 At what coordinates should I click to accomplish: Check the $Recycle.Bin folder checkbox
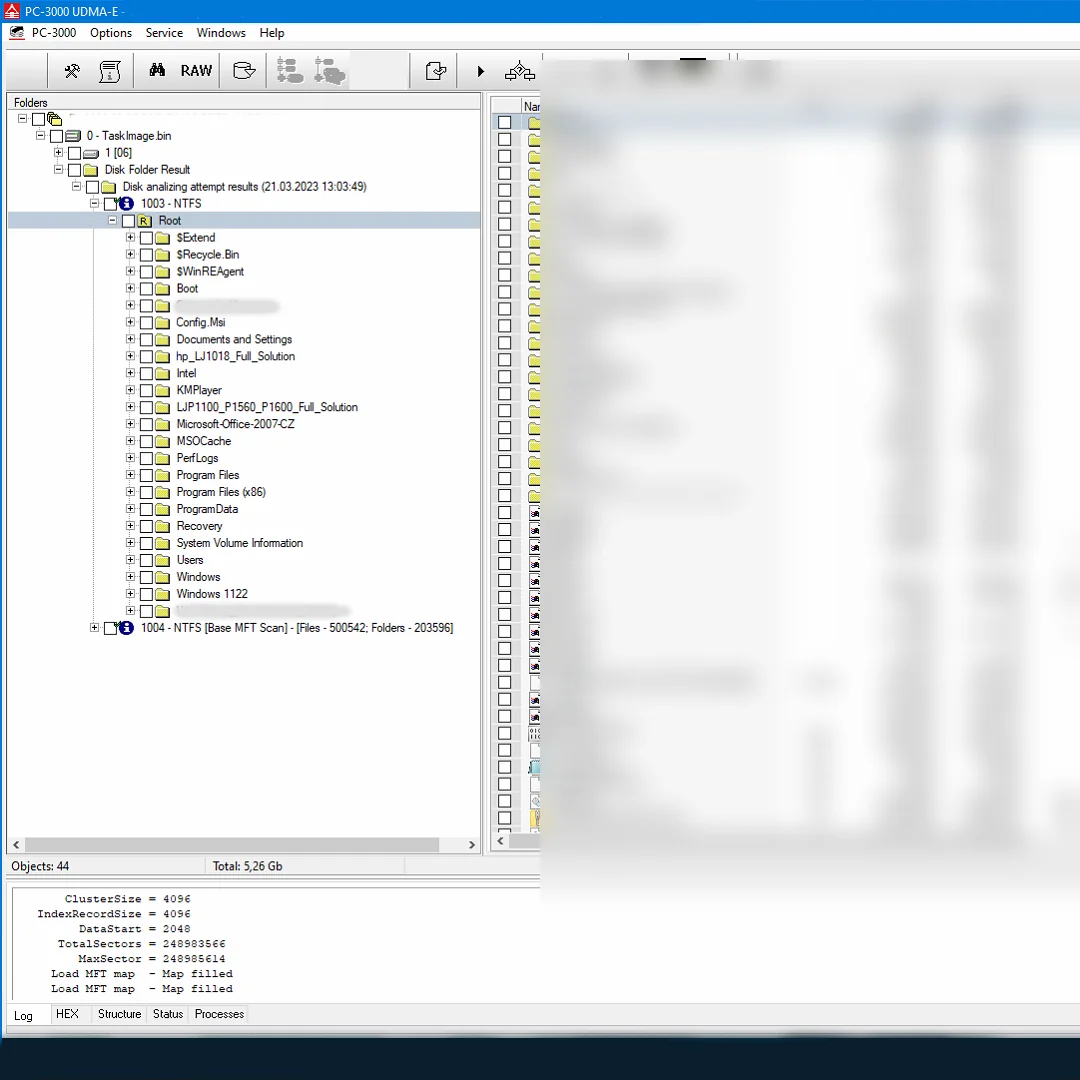pyautogui.click(x=146, y=255)
